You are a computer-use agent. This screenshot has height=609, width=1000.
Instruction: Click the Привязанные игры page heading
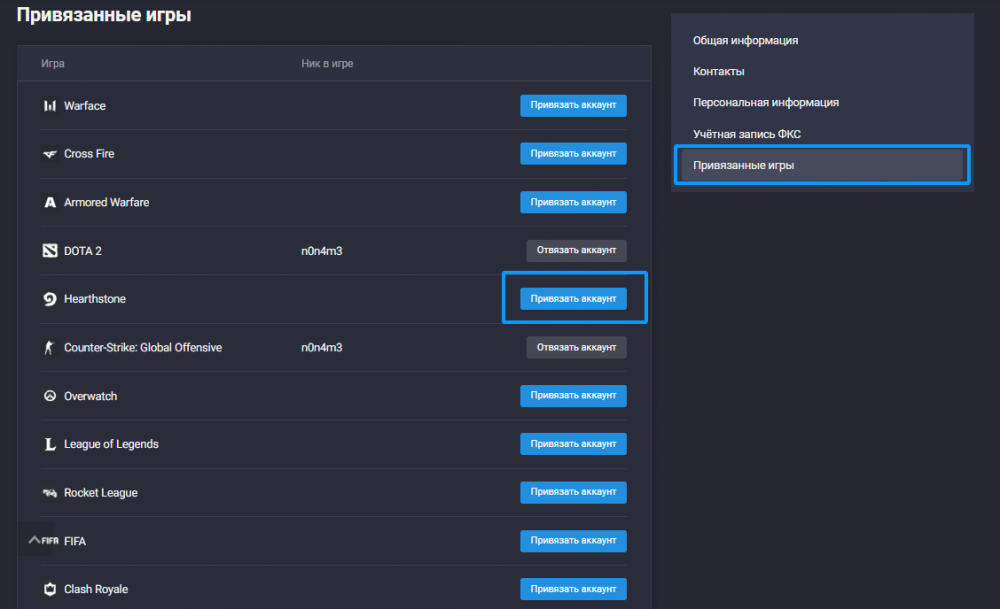click(104, 15)
